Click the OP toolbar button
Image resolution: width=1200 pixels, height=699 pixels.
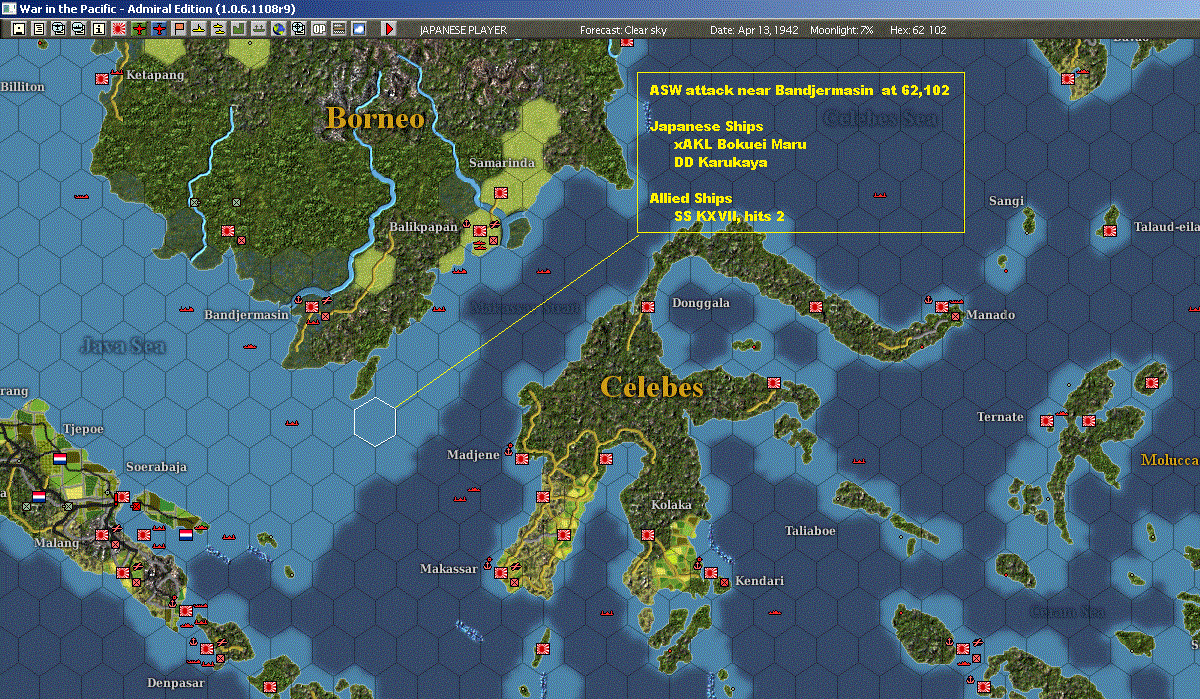point(319,29)
